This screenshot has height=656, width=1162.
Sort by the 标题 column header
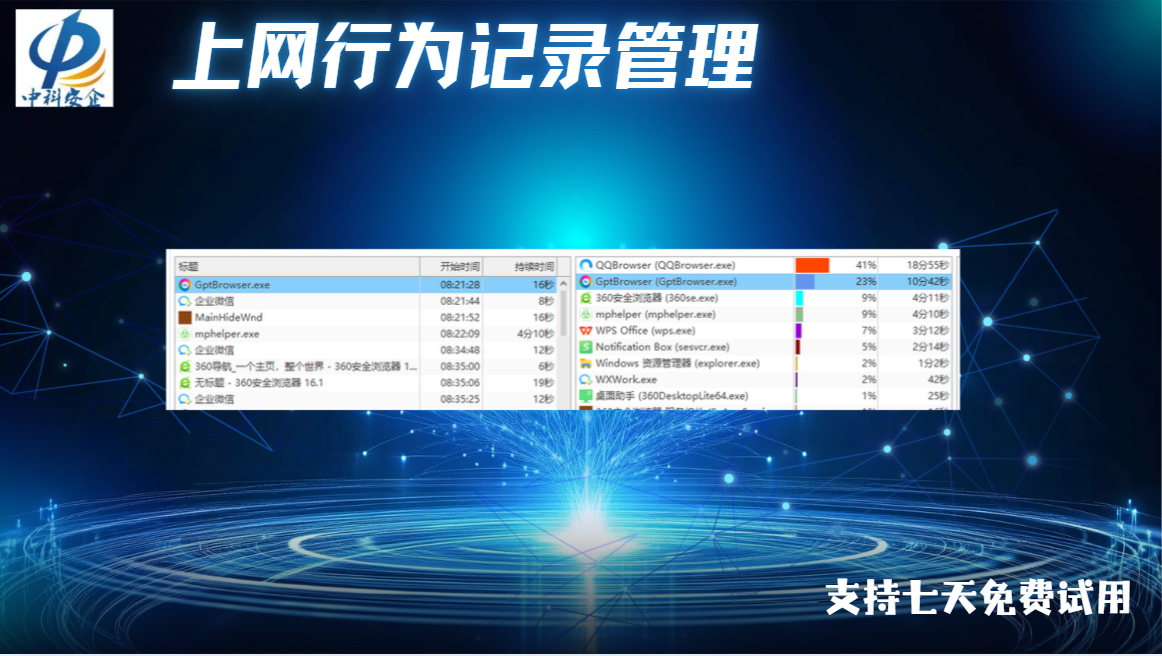point(297,266)
